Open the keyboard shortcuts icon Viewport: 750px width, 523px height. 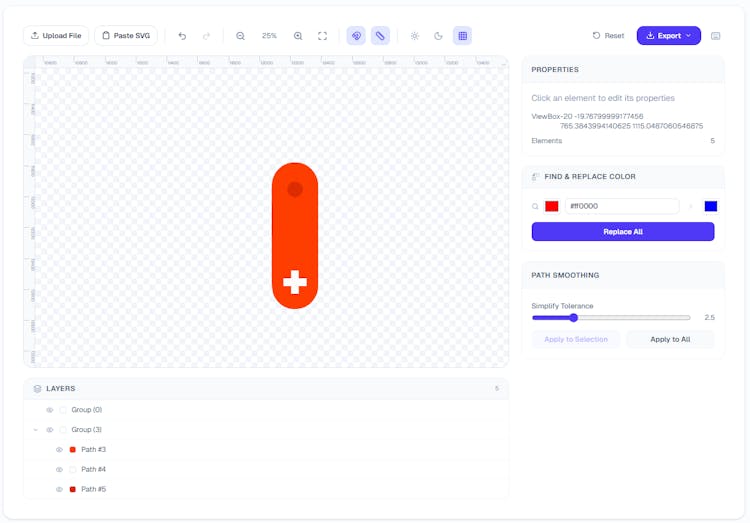tap(716, 36)
